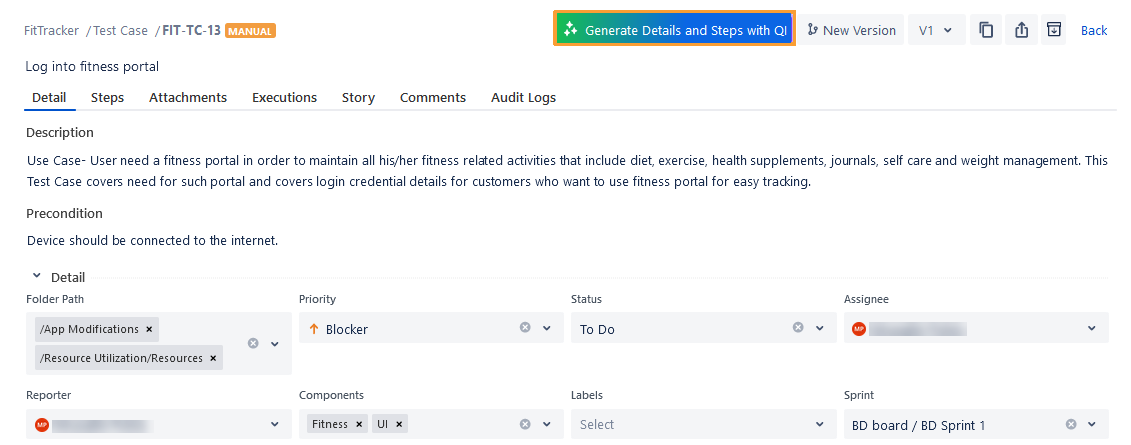Click the copy test case icon
This screenshot has width=1131, height=445.
pyautogui.click(x=986, y=30)
